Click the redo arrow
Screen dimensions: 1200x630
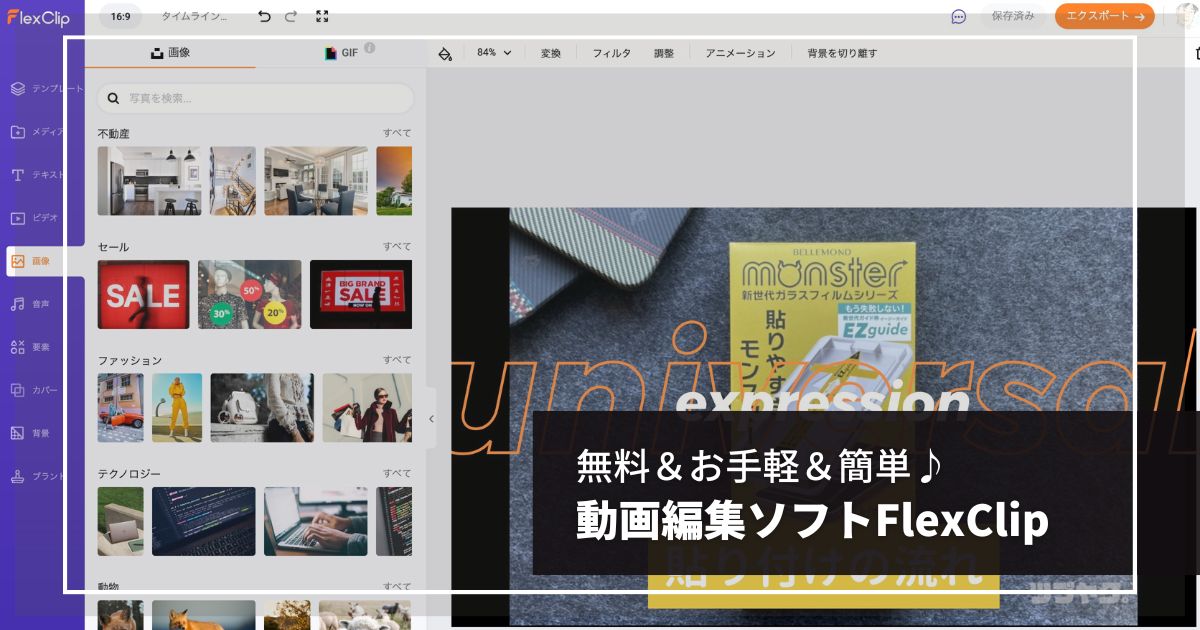[291, 16]
